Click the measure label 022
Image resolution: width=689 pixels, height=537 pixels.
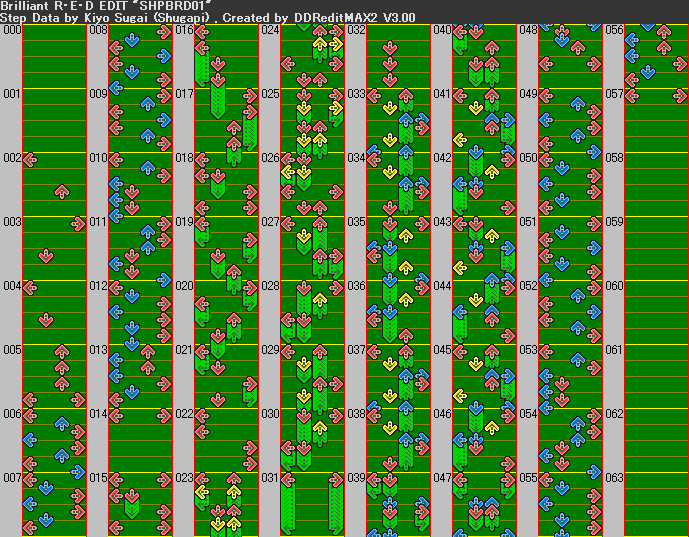(x=184, y=414)
